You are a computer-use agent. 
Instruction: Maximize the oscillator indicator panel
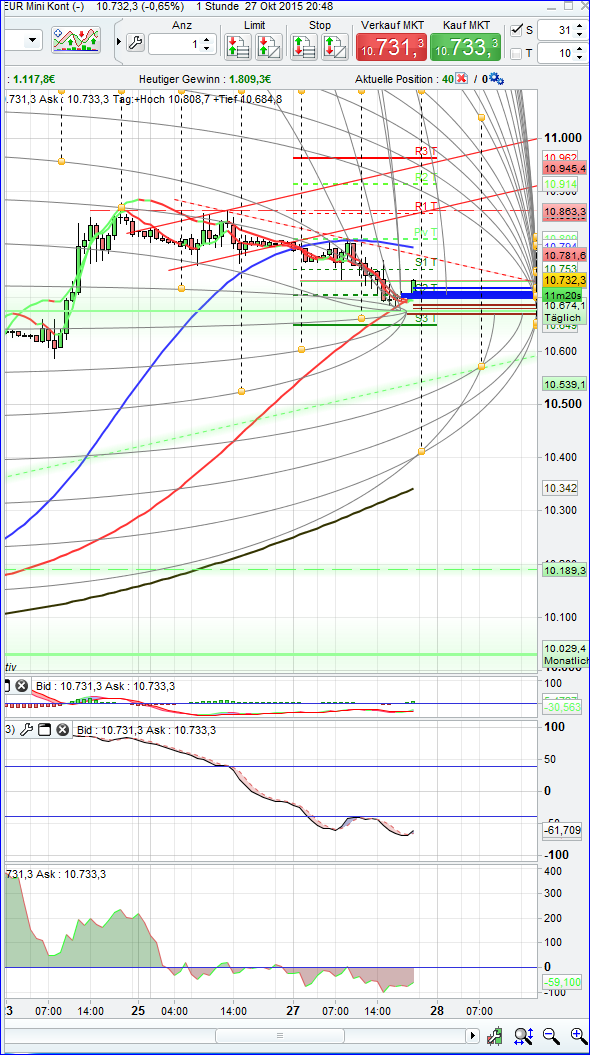pos(44,730)
